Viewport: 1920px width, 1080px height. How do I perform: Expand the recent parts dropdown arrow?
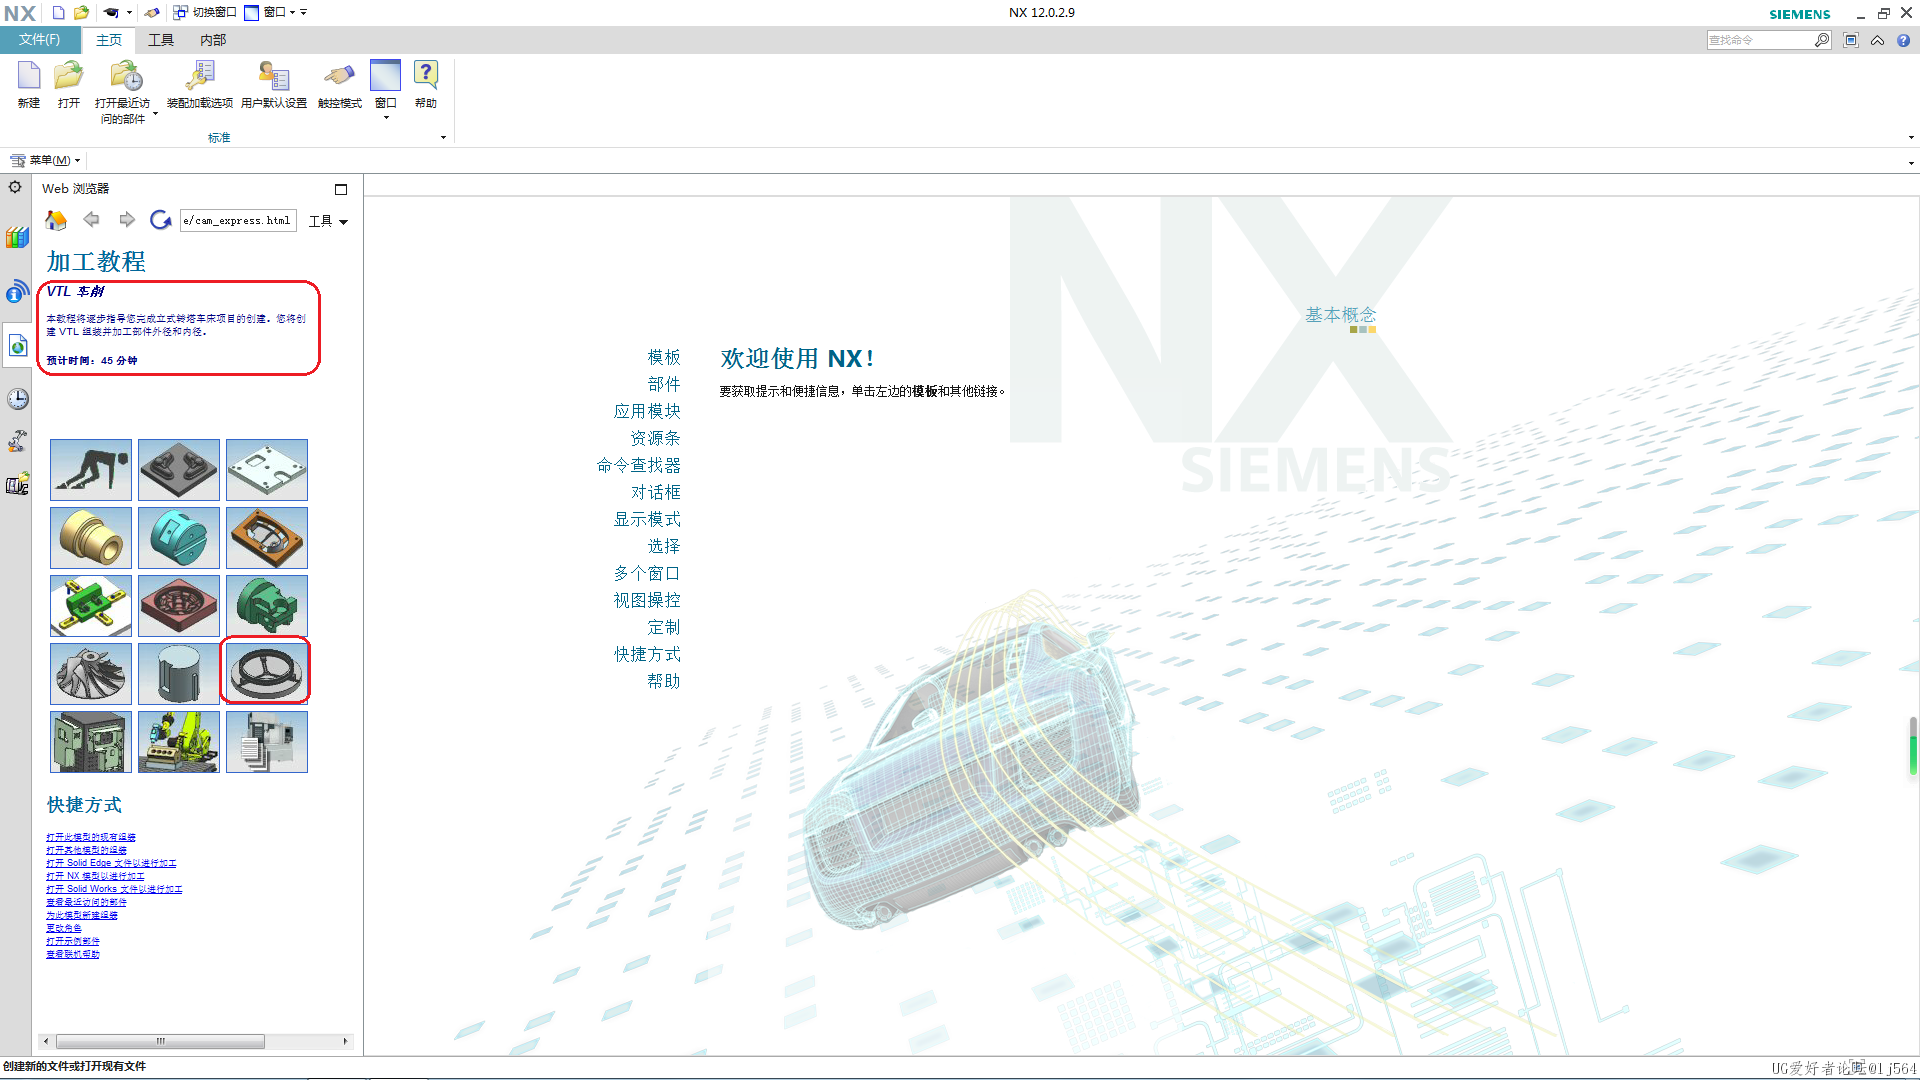(x=155, y=114)
